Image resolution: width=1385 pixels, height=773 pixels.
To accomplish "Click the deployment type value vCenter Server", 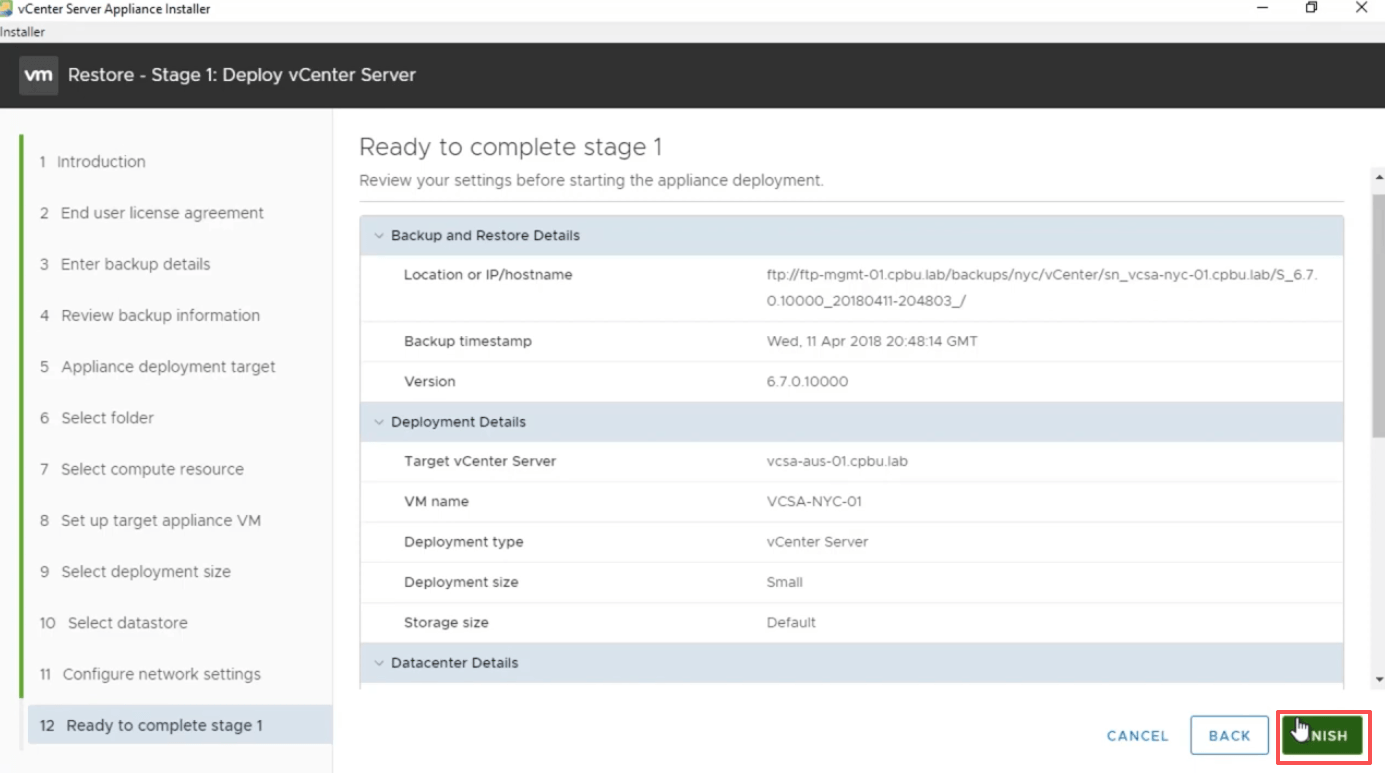I will point(817,542).
